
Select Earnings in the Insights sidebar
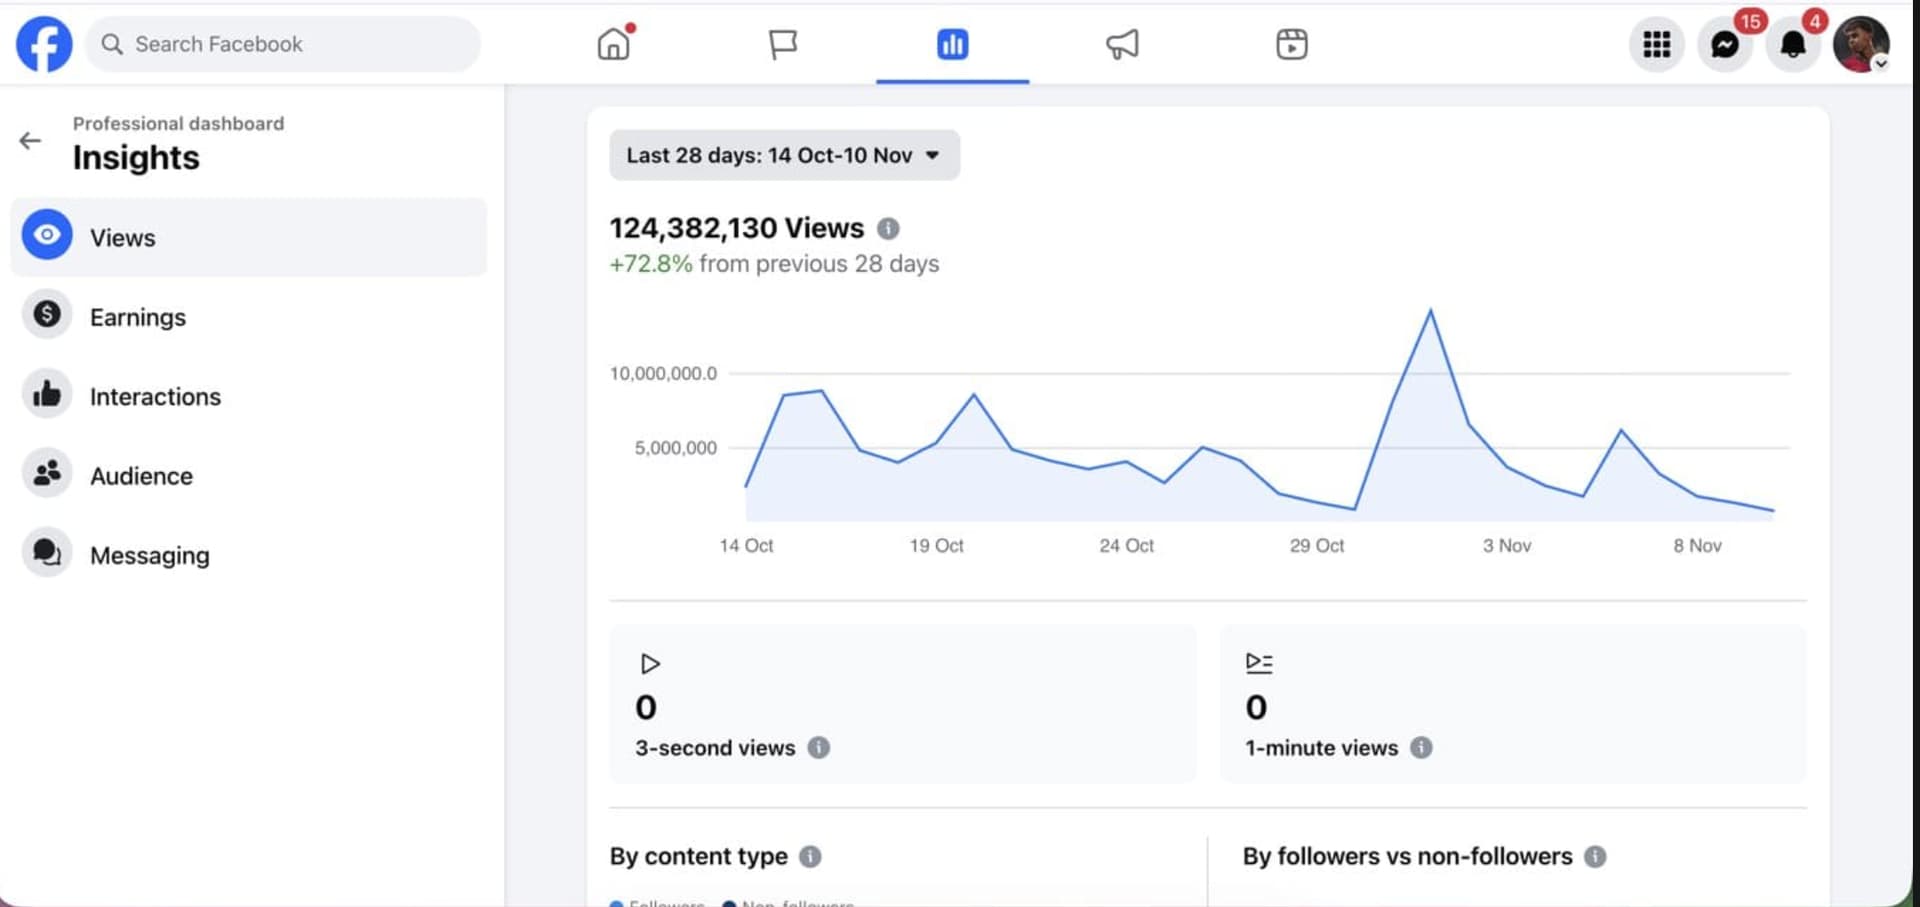(138, 317)
